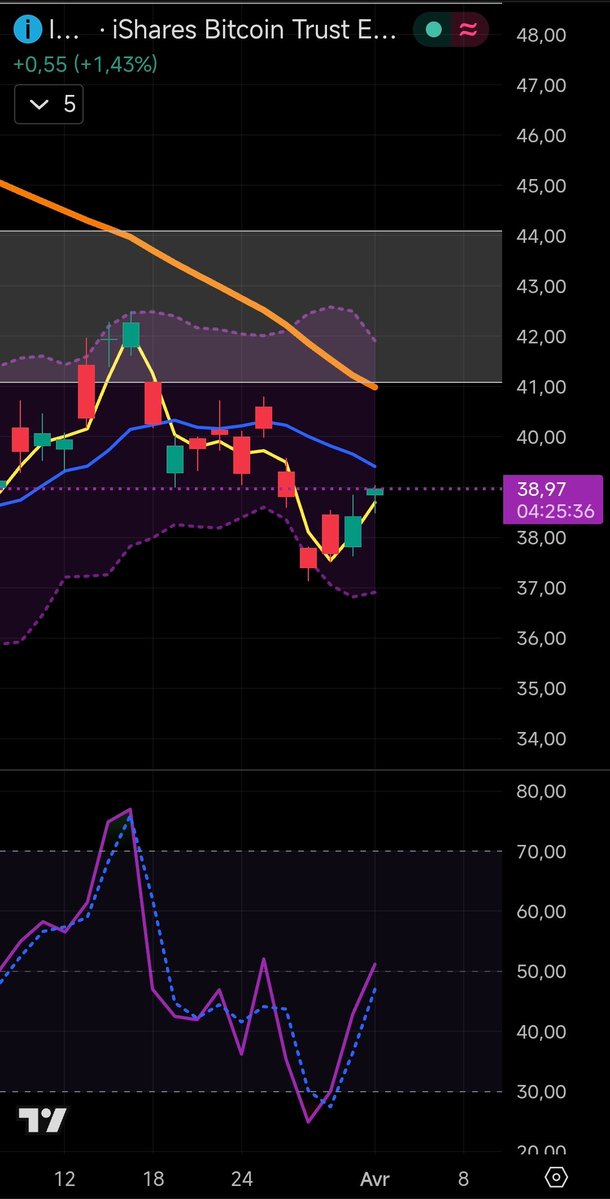The width and height of the screenshot is (610, 1199).
Task: Click the 18 date label on time axis
Action: tap(154, 1178)
